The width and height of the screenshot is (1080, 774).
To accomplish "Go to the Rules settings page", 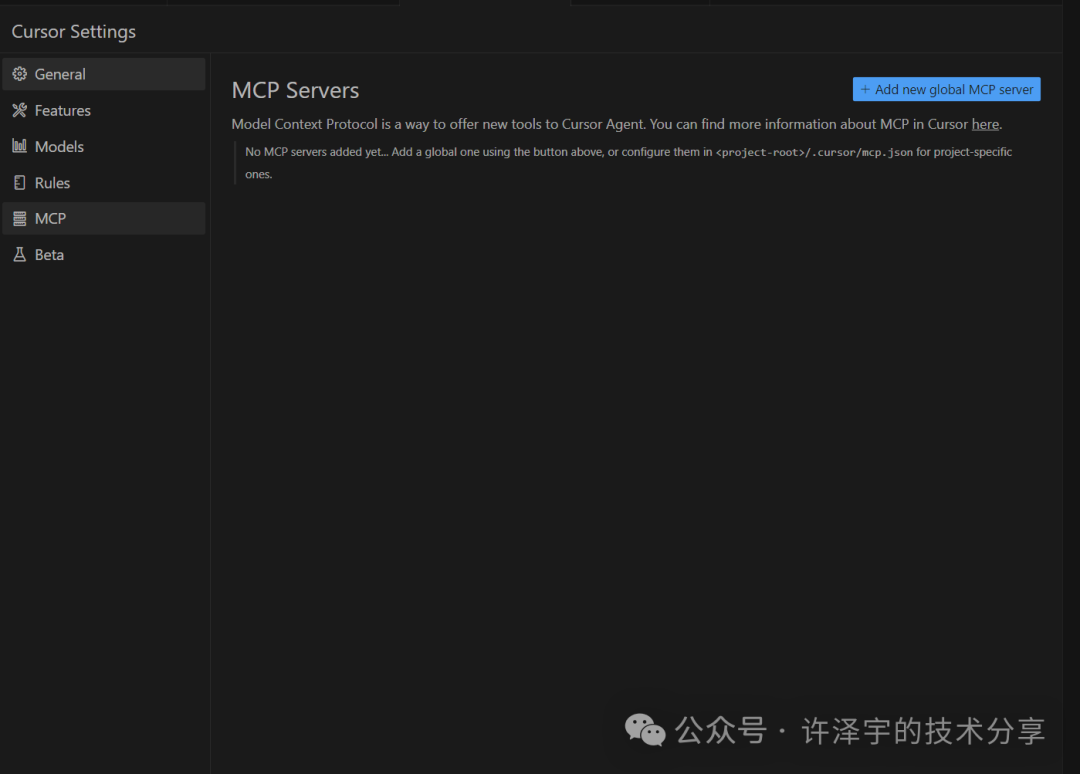I will pos(52,183).
